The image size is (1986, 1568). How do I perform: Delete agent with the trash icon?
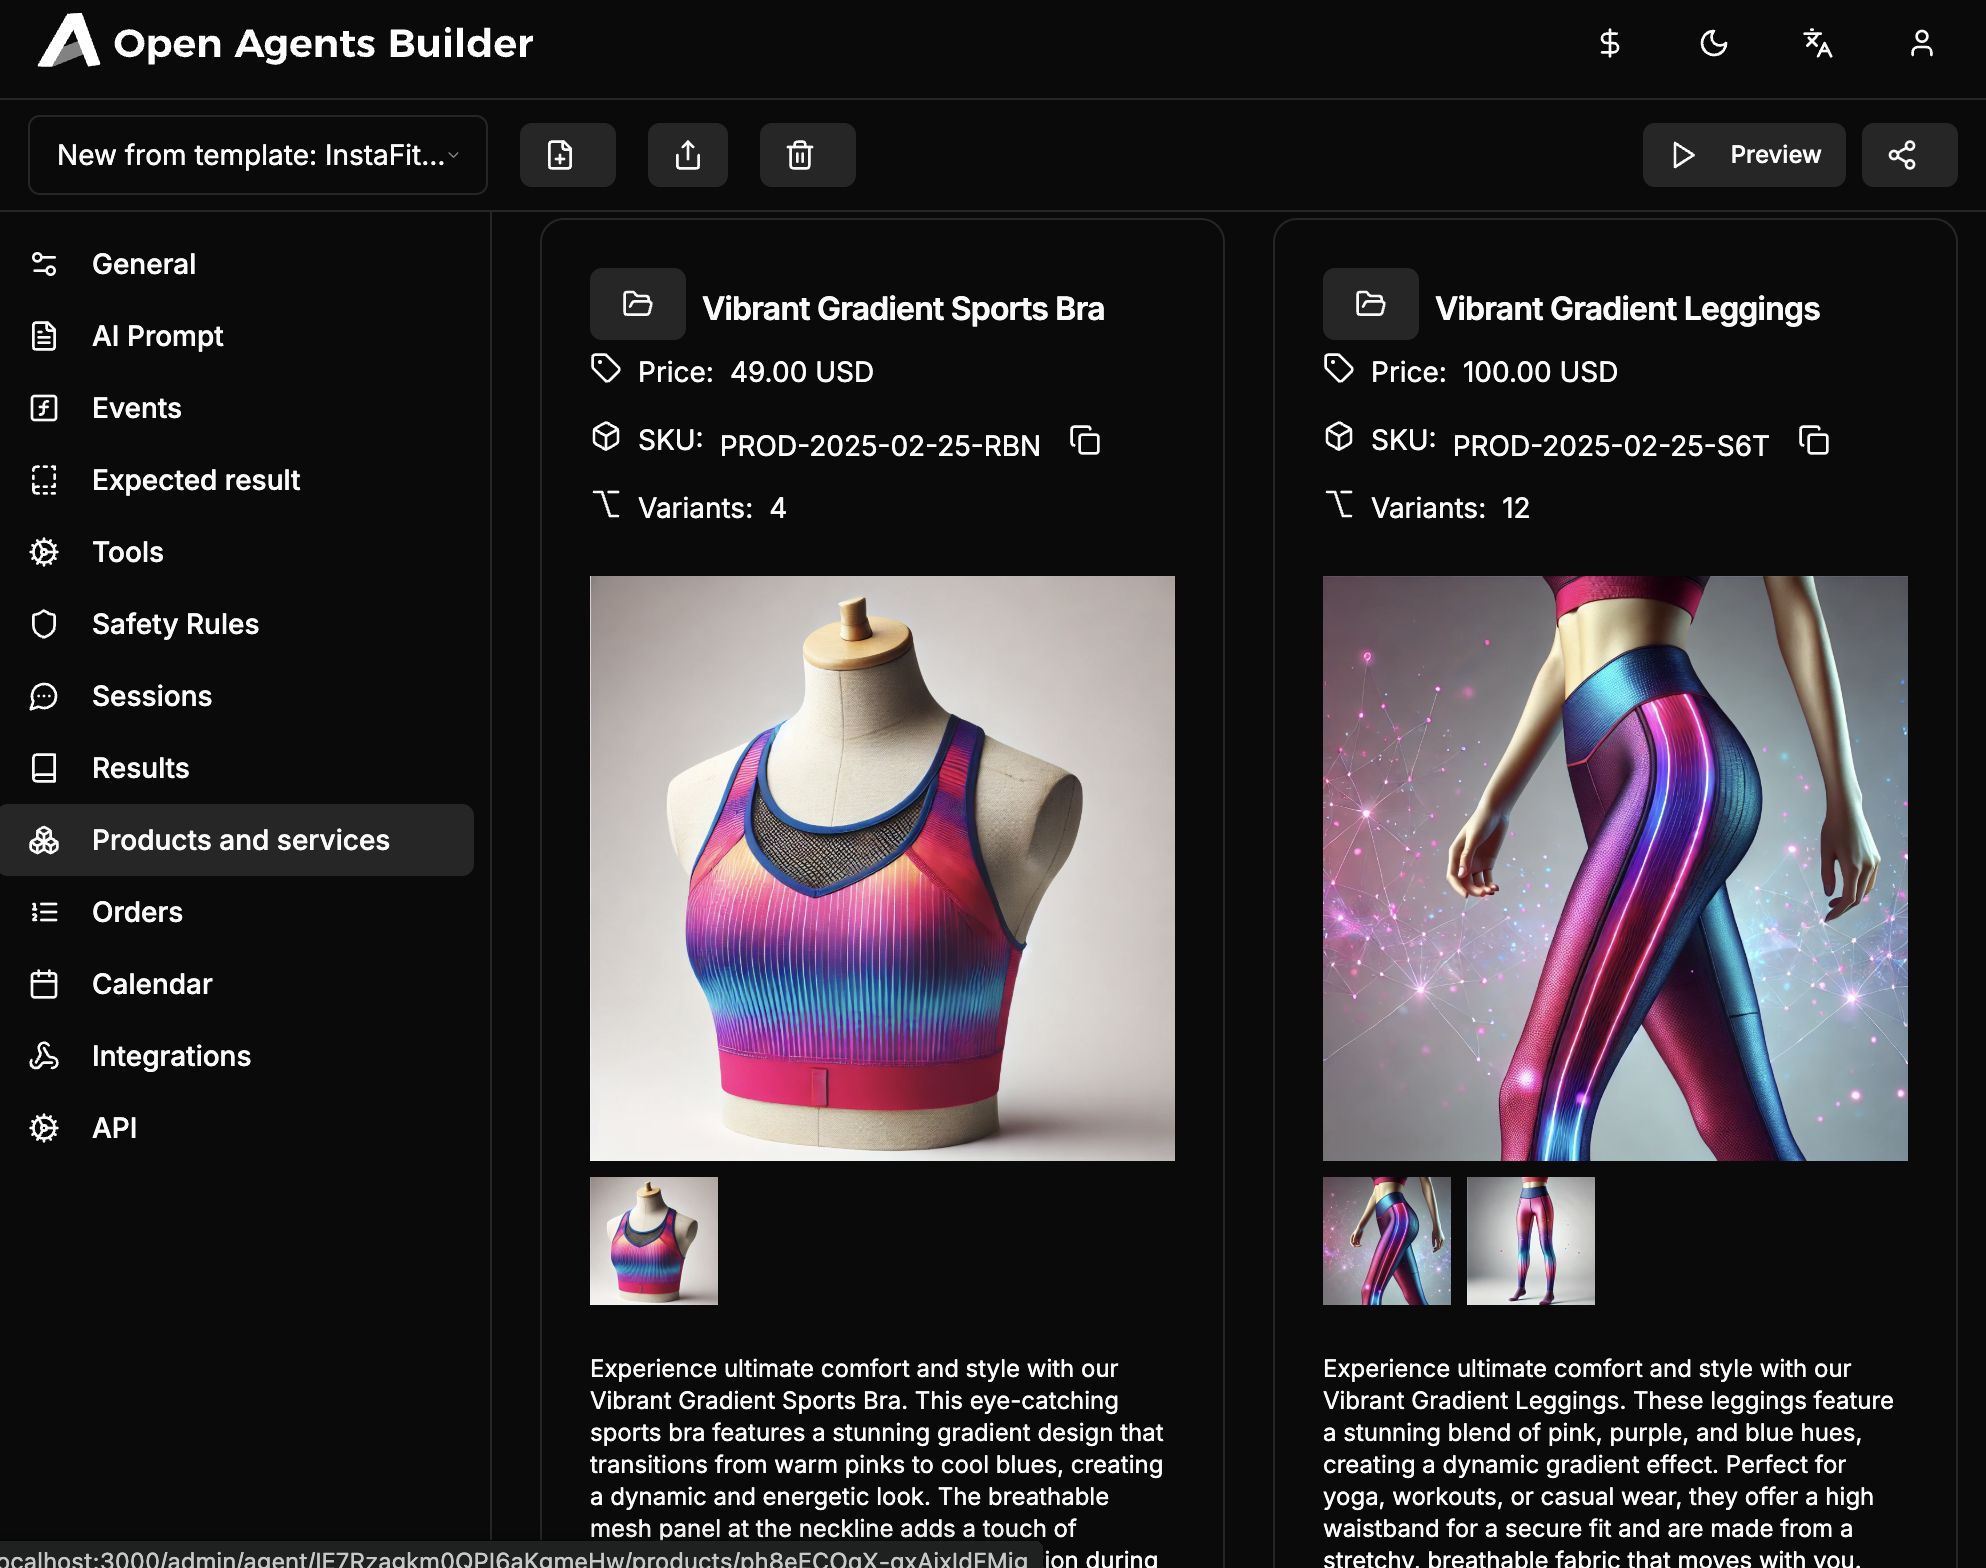pos(807,155)
